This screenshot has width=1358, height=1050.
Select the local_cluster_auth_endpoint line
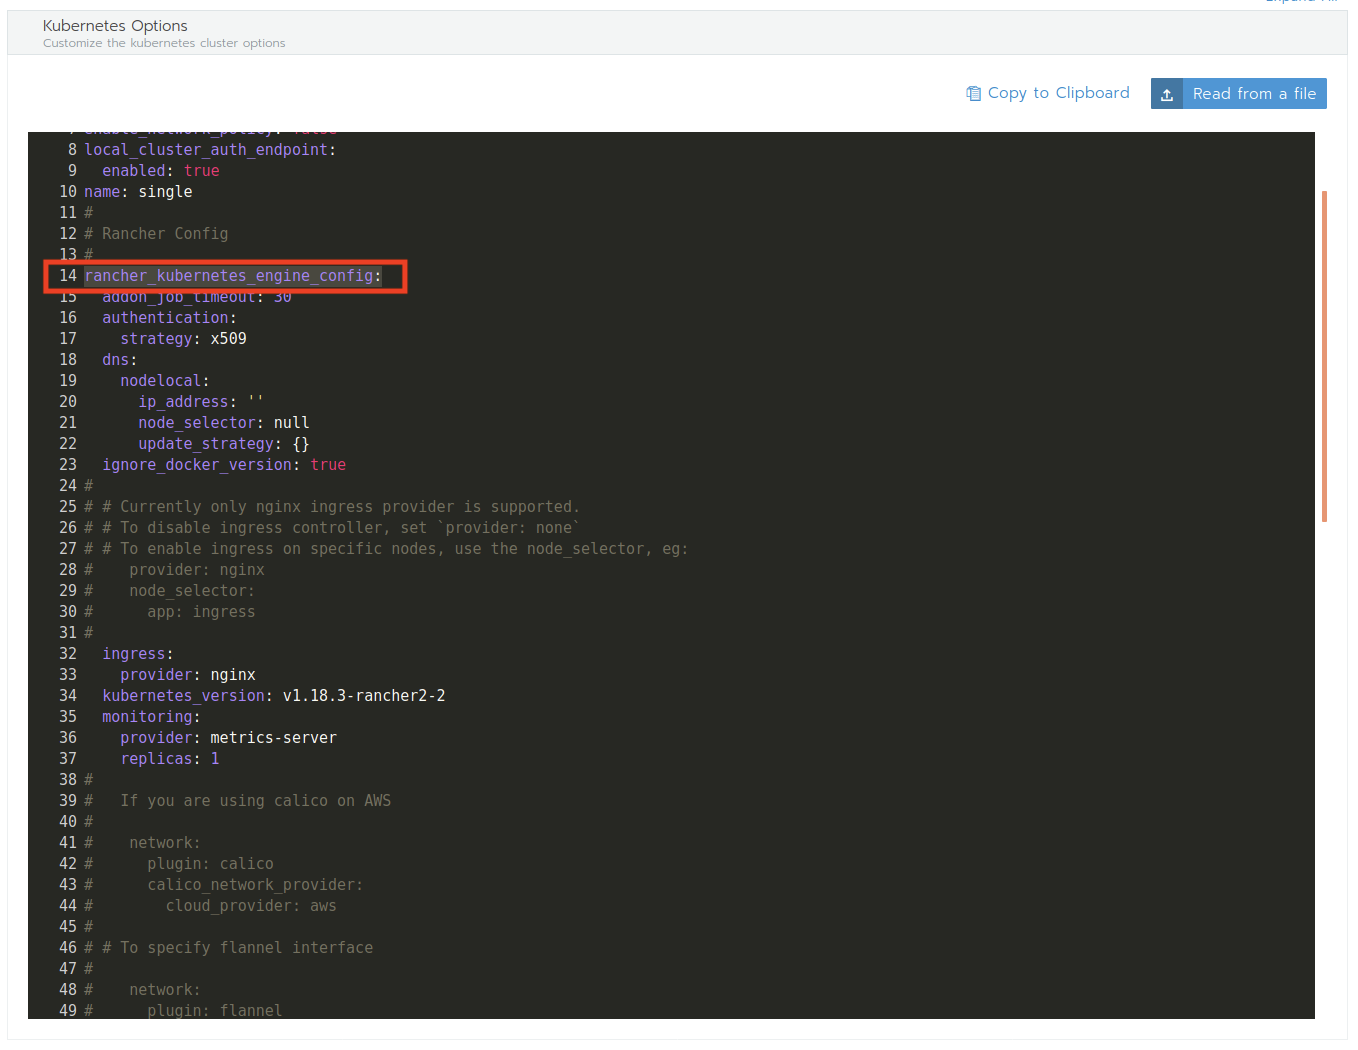click(210, 150)
